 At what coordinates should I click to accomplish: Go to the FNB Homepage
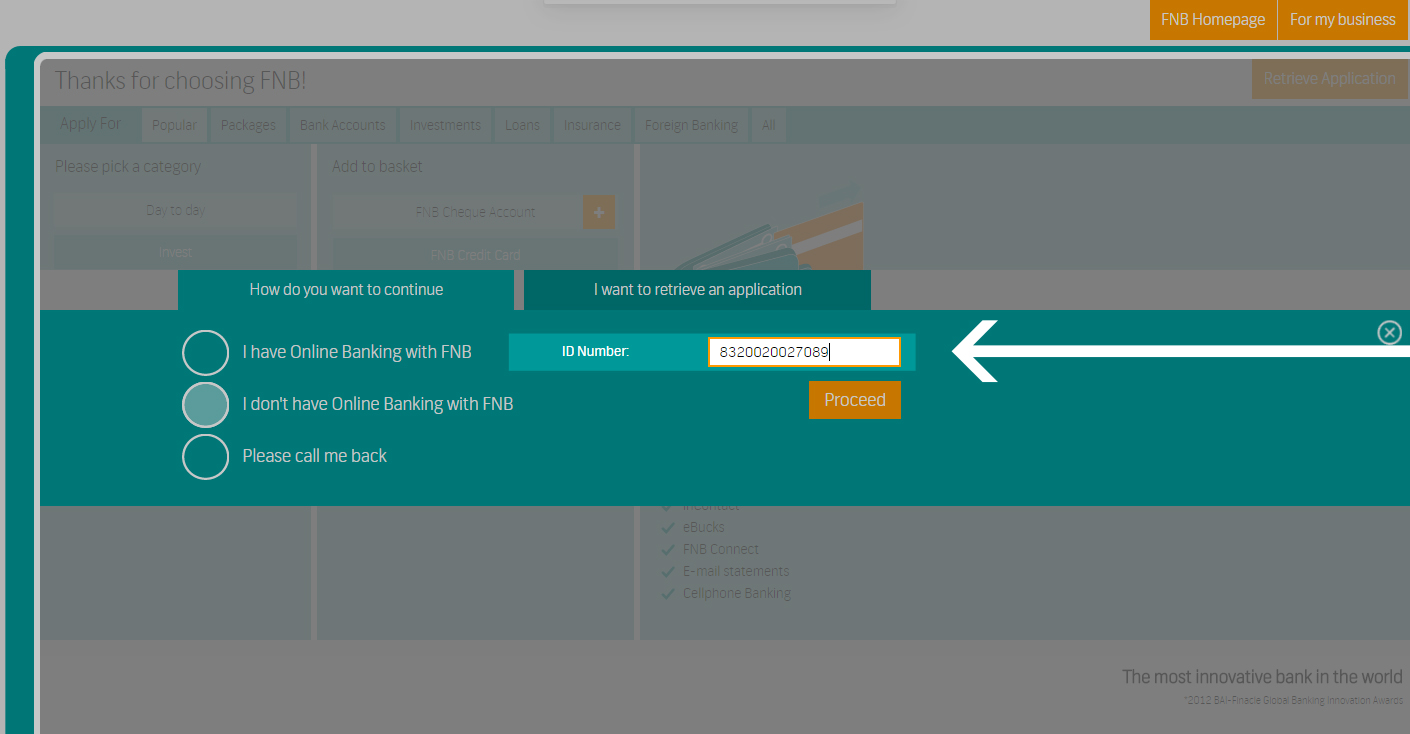[1212, 20]
